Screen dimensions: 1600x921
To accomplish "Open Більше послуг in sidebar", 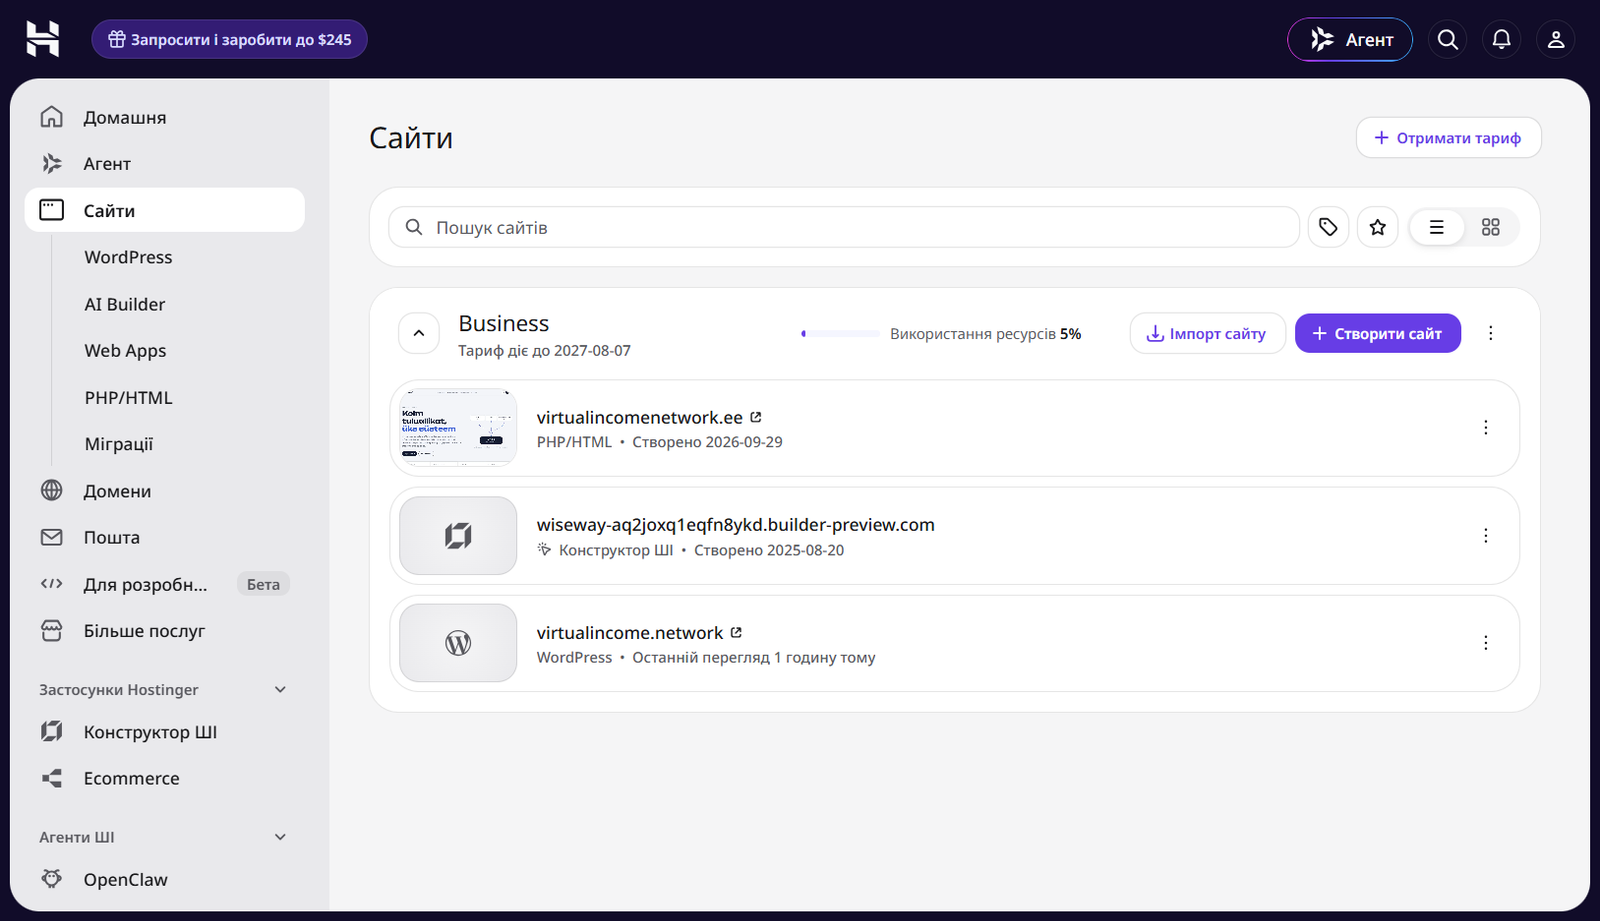I will [x=164, y=631].
